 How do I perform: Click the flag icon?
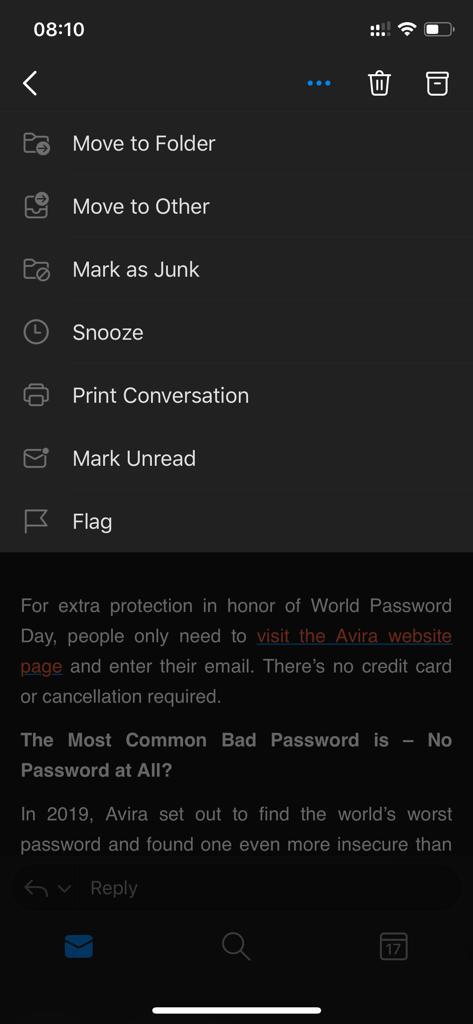pos(36,521)
